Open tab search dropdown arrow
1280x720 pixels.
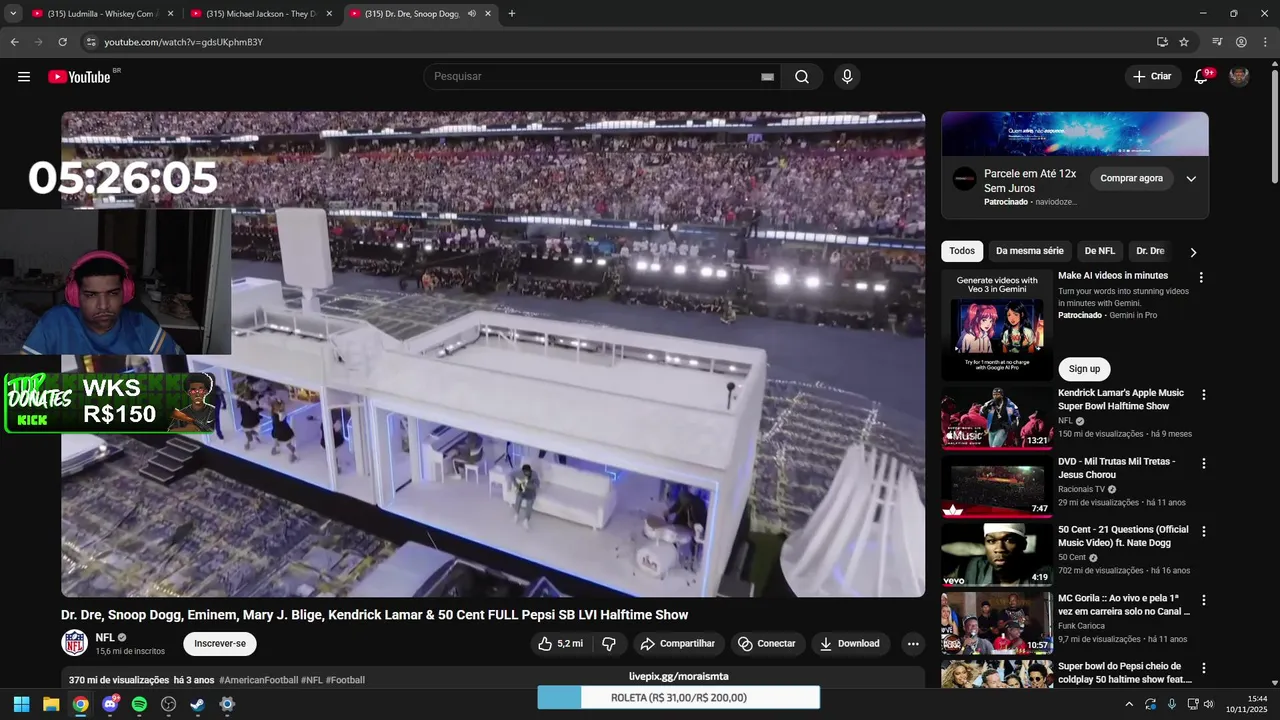tap(13, 14)
